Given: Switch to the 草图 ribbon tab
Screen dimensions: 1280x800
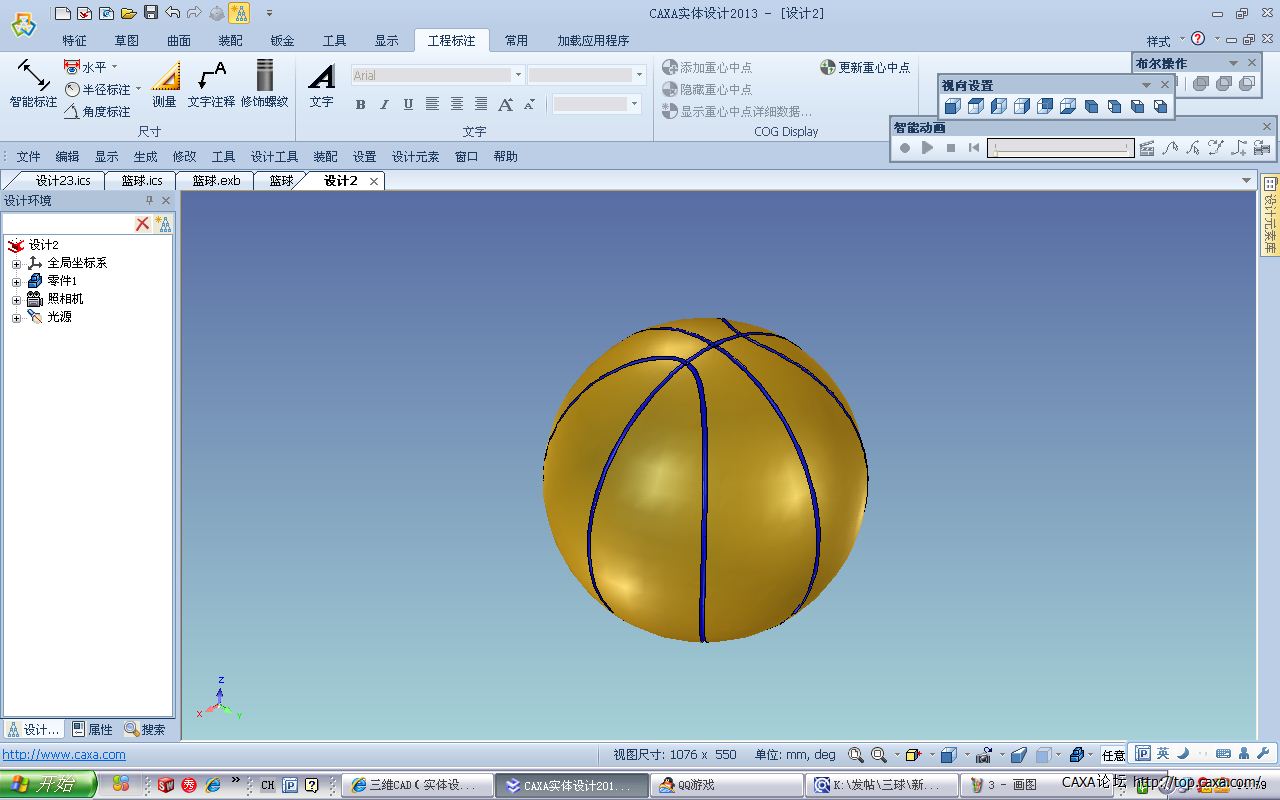Looking at the screenshot, I should (x=127, y=41).
